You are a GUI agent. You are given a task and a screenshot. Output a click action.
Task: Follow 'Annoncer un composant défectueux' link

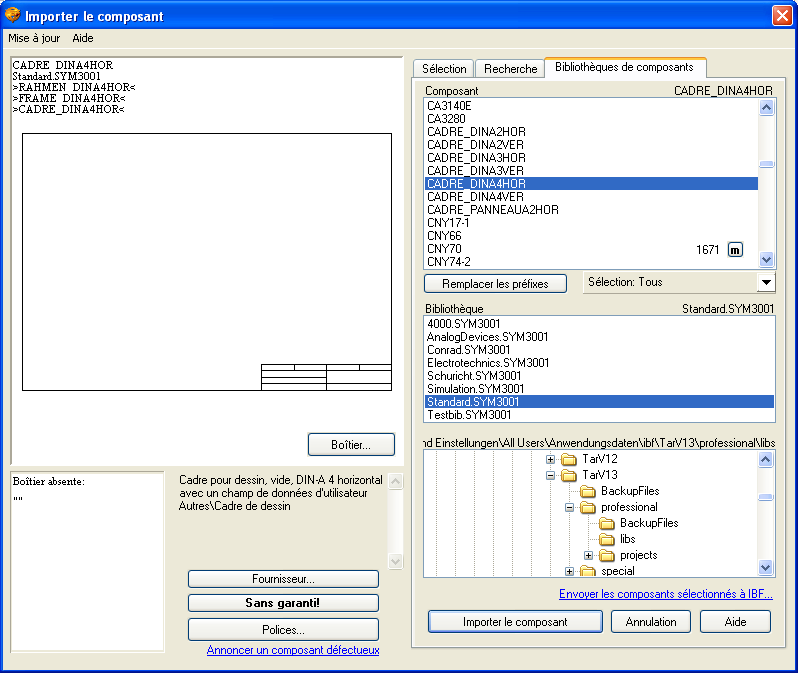coord(293,650)
